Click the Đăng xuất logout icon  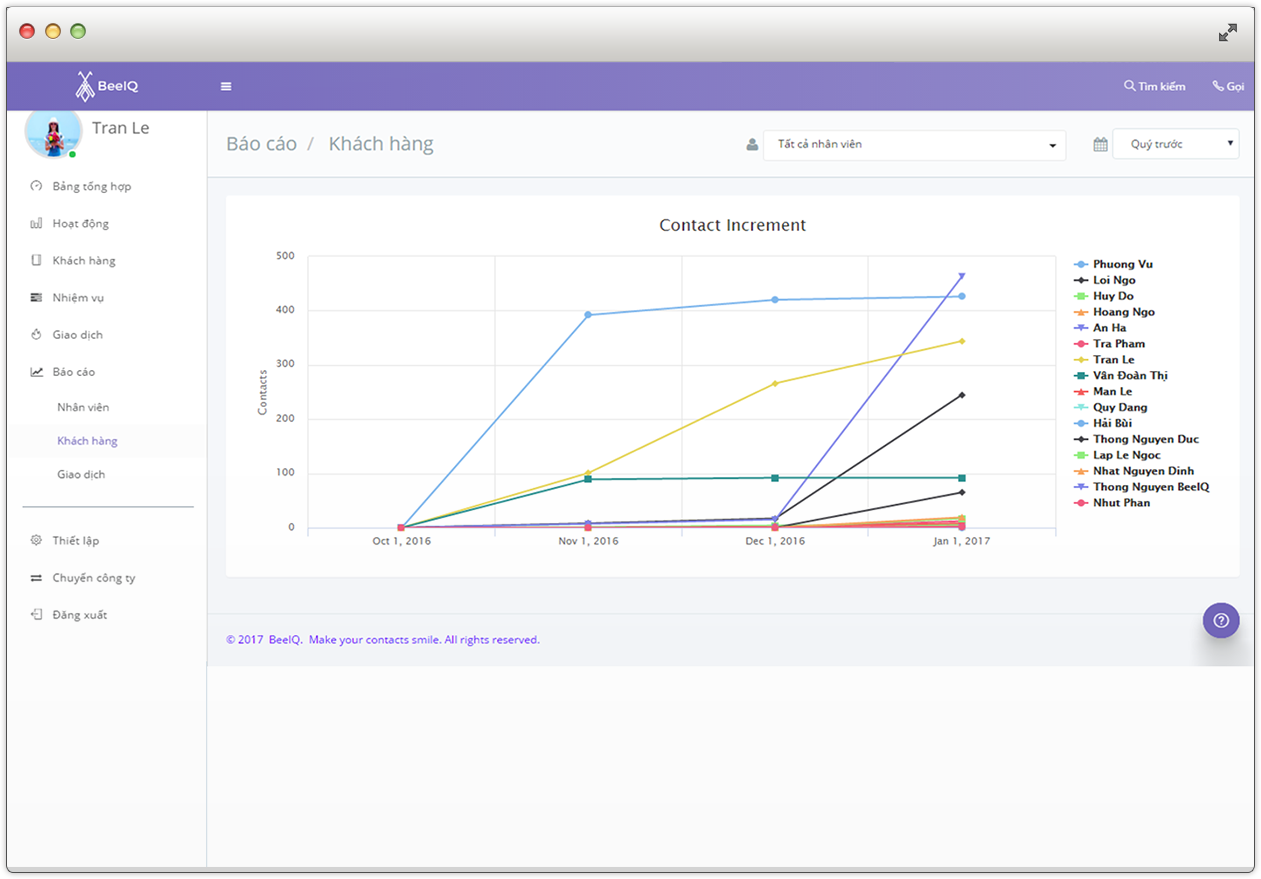click(x=37, y=615)
